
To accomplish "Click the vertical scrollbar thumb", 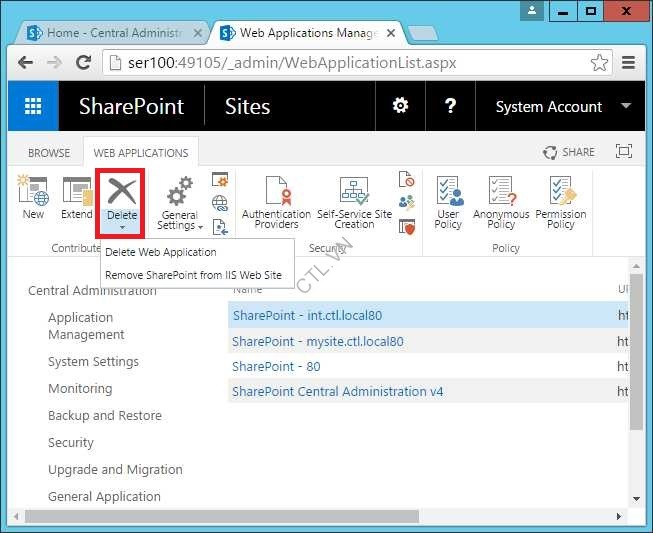I will [636, 352].
